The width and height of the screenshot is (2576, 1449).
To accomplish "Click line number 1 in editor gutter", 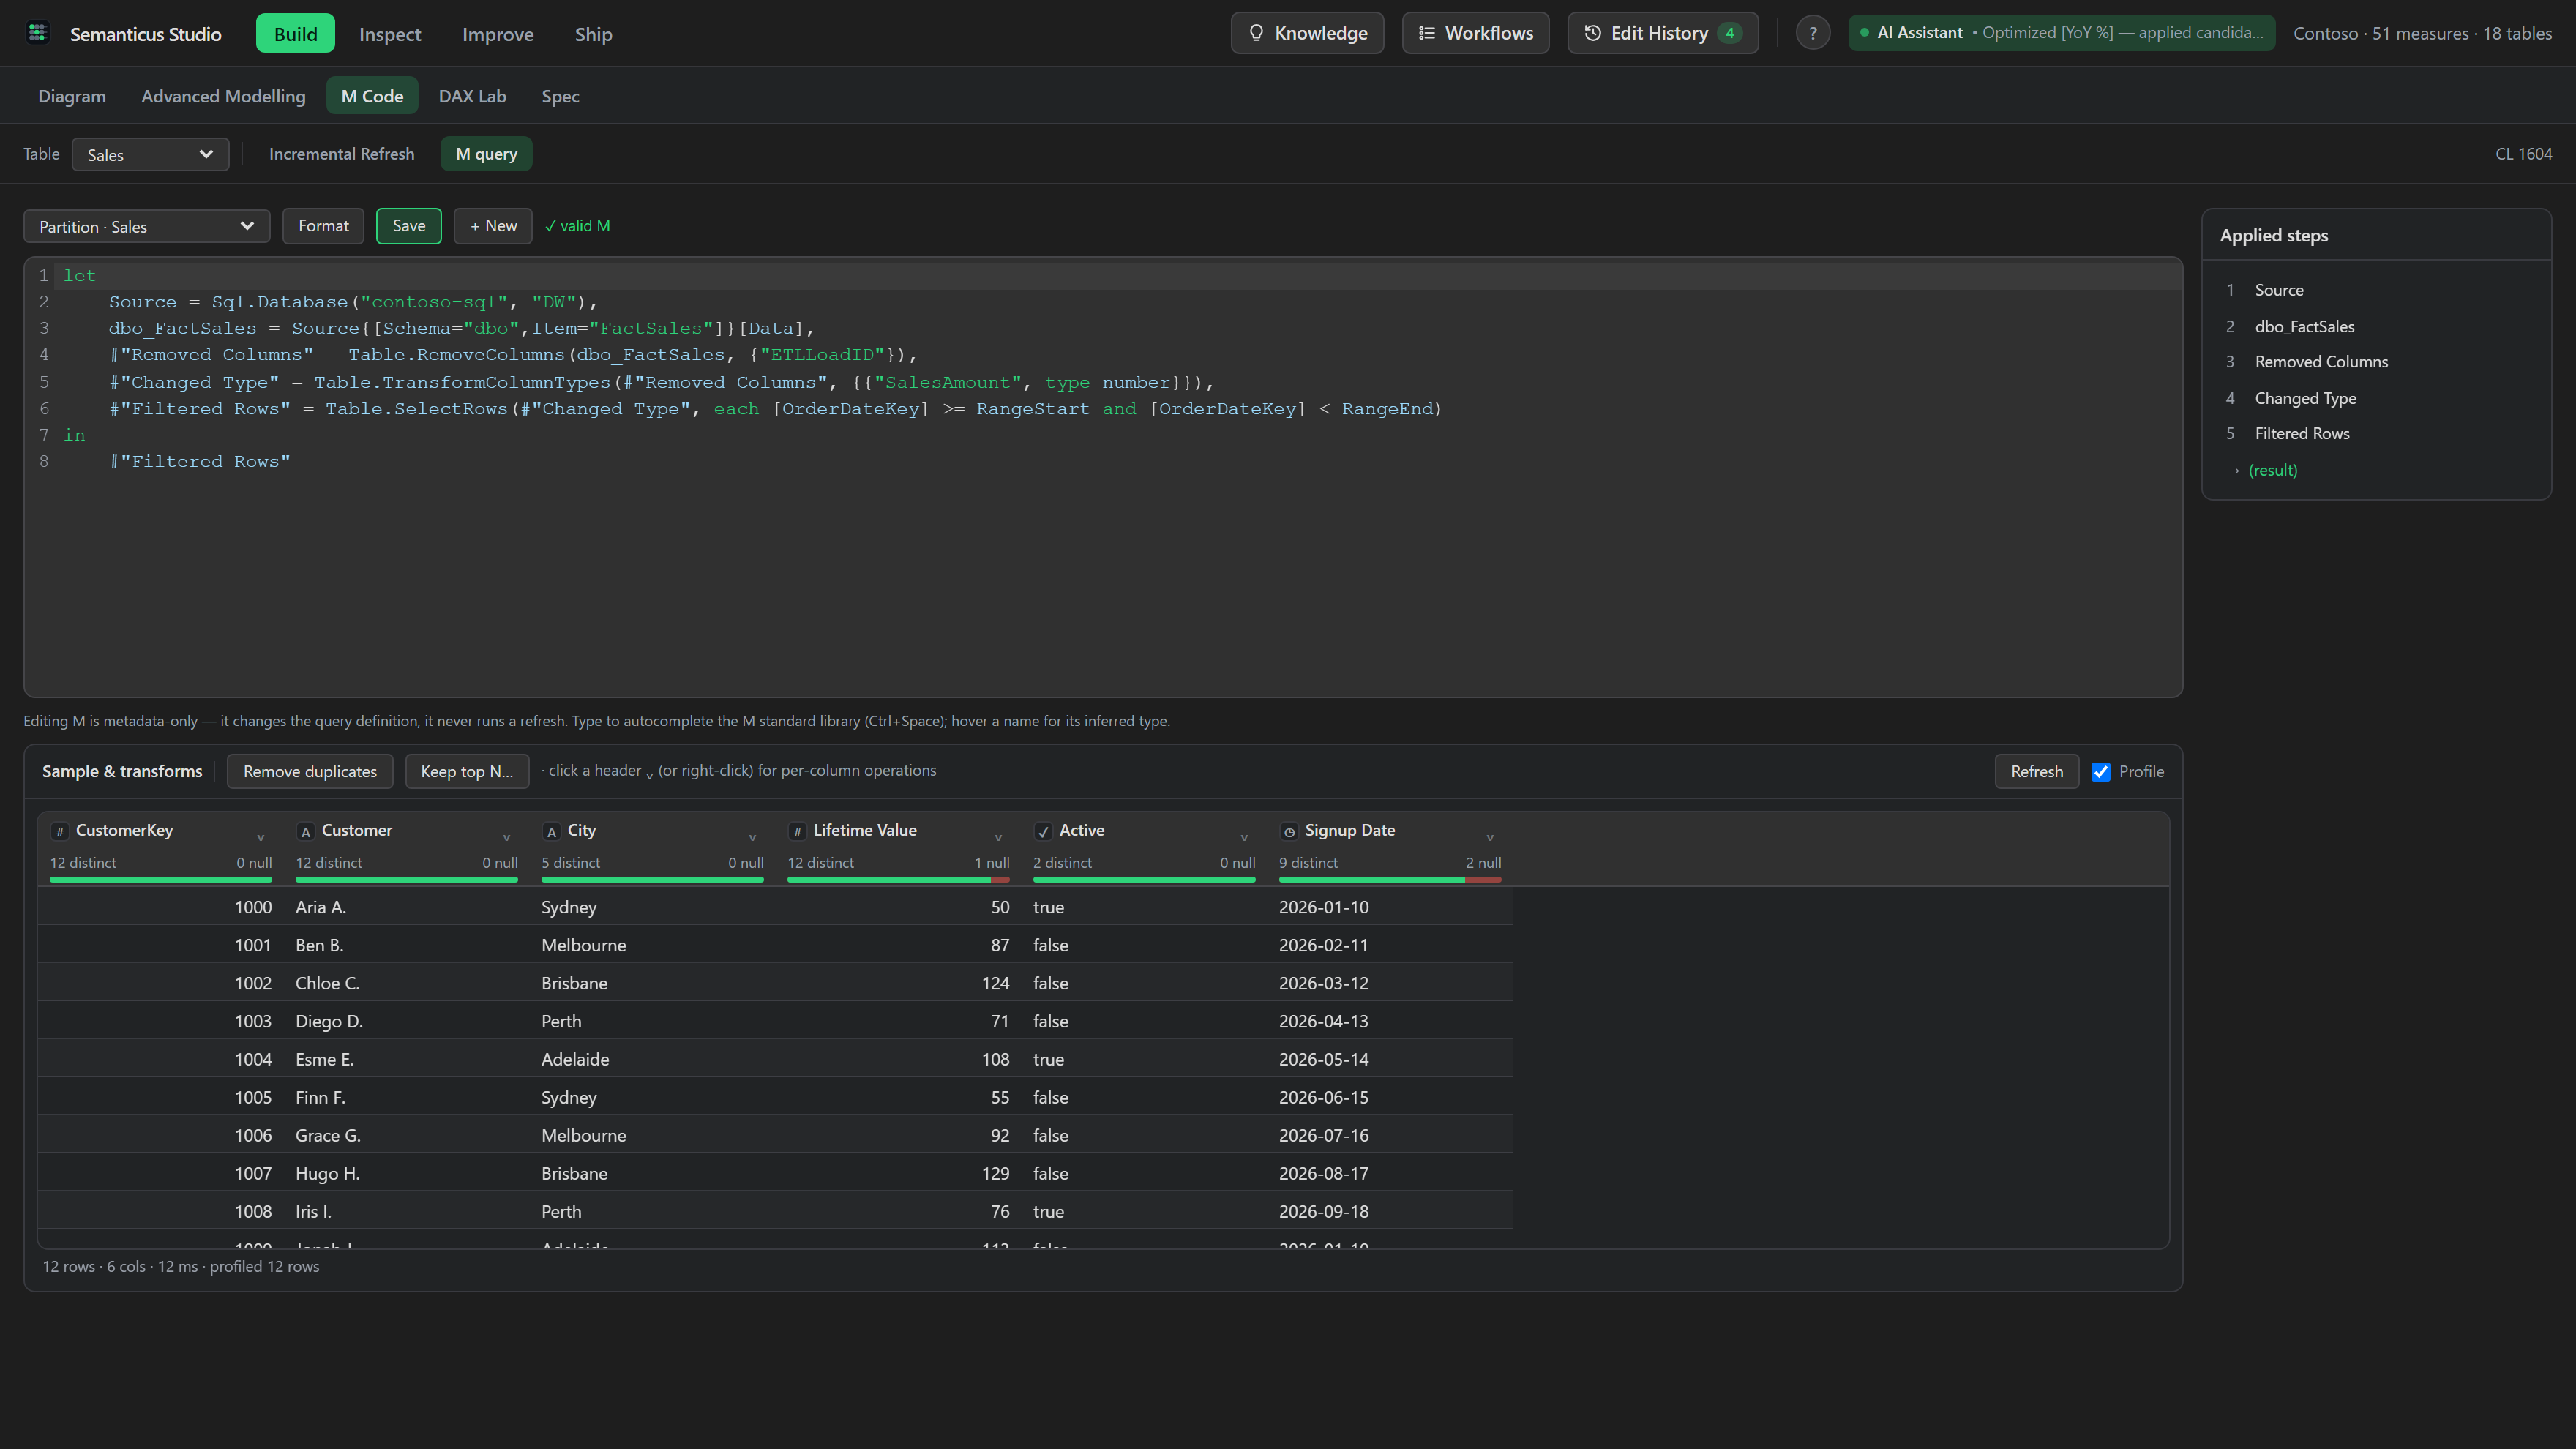I will [x=43, y=275].
